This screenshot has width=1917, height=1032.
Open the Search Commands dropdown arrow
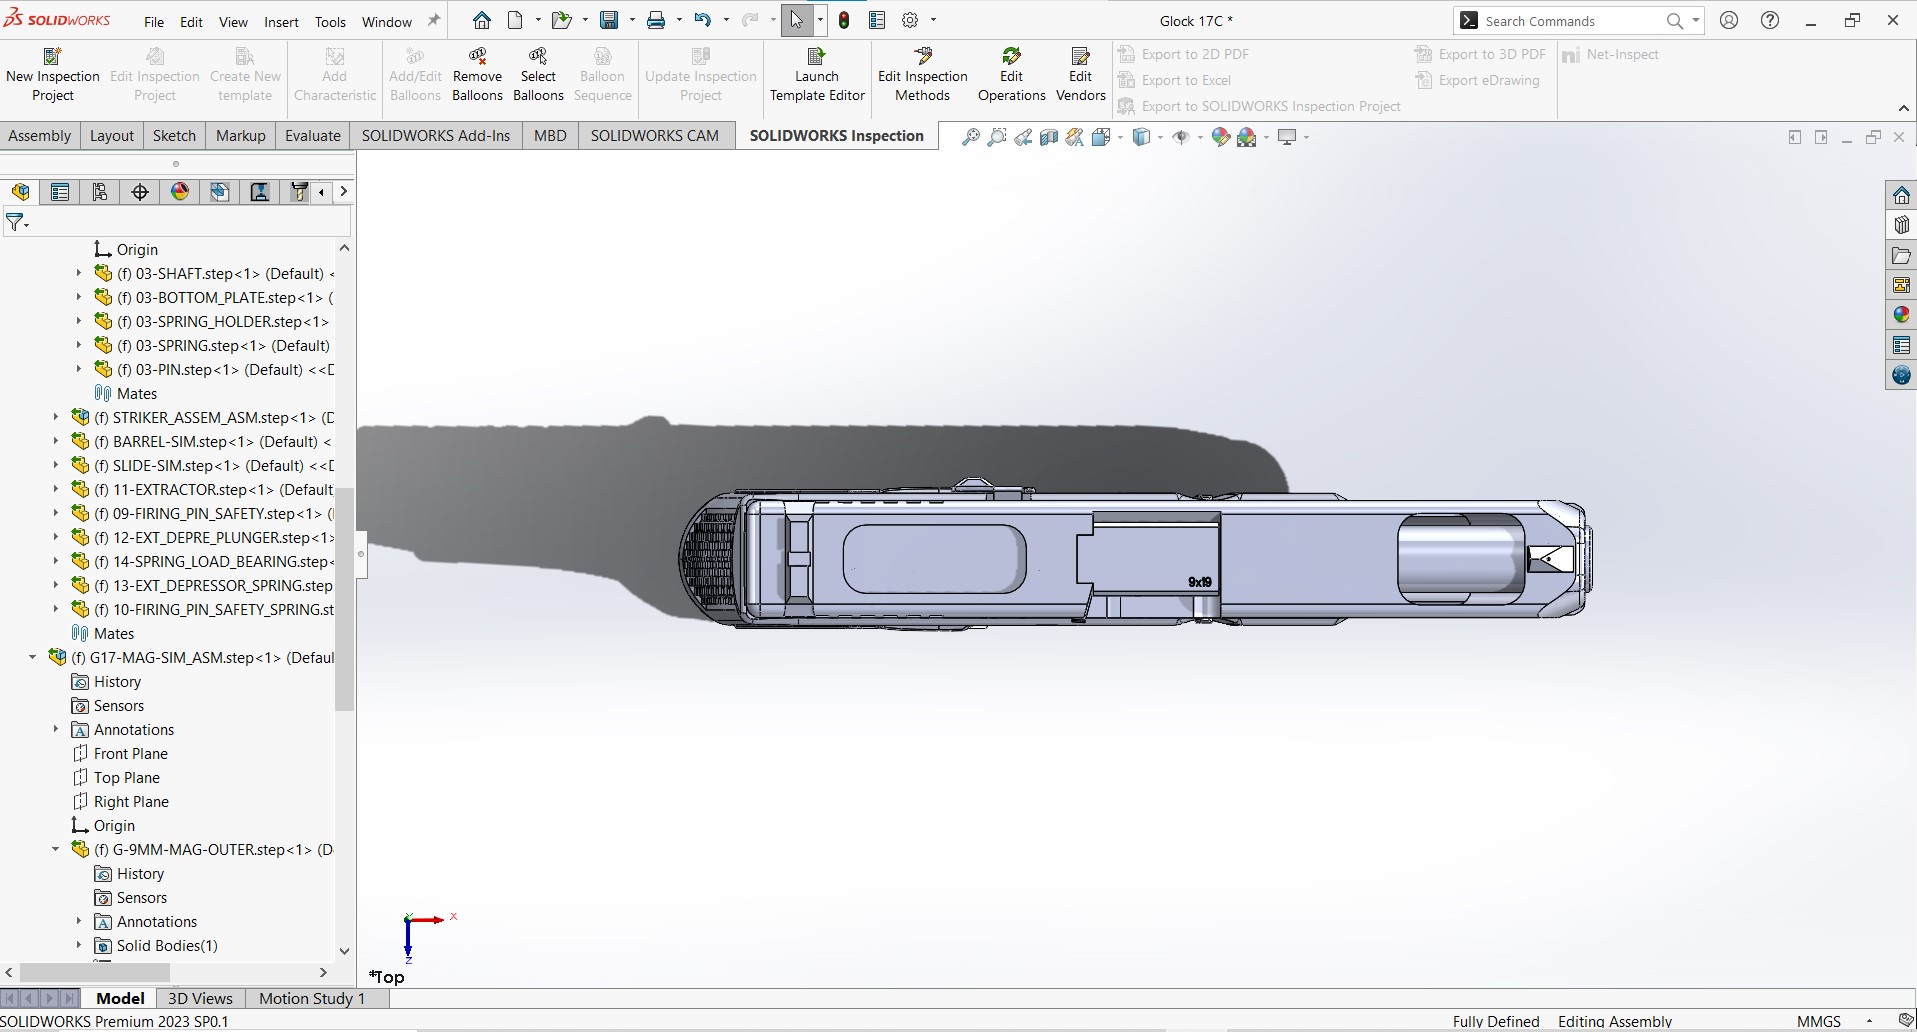coord(1696,20)
